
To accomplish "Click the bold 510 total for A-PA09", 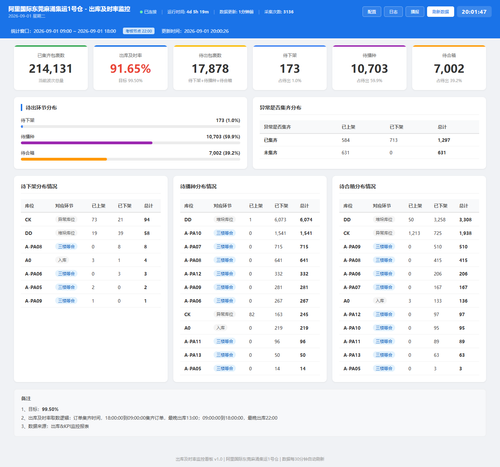I will [x=463, y=247].
